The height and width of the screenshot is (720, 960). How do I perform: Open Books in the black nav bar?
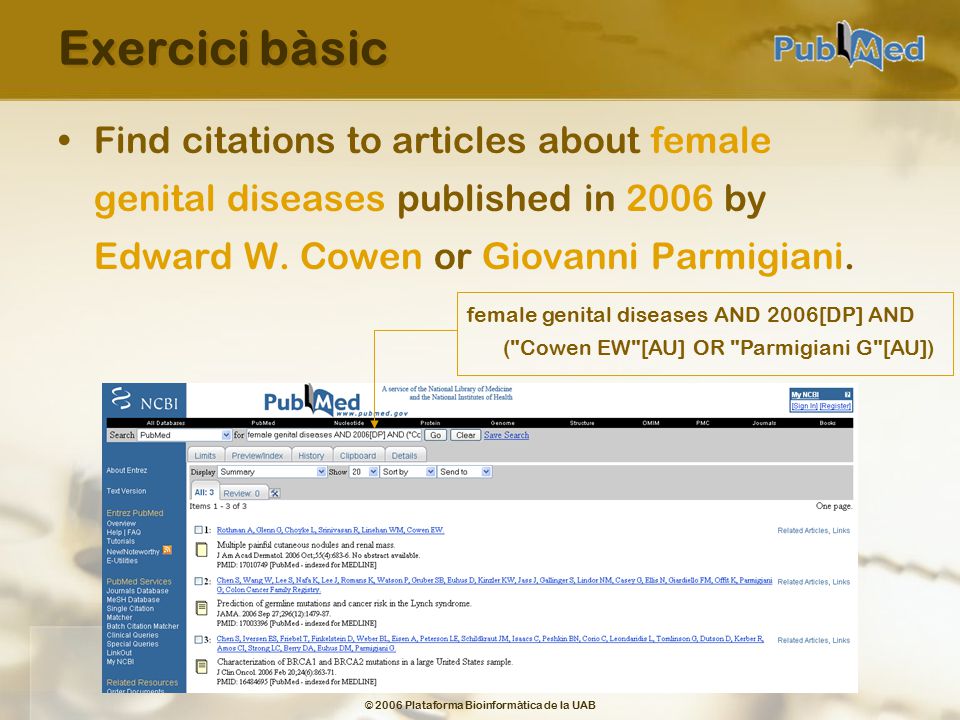coord(828,423)
